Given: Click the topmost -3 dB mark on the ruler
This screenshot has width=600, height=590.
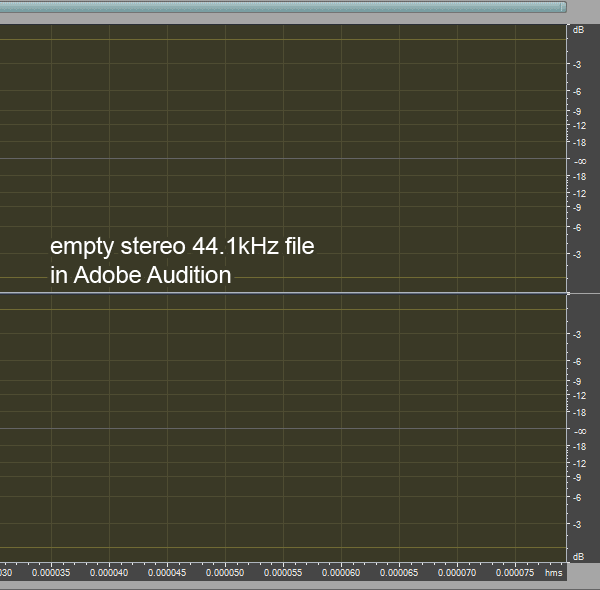Looking at the screenshot, I should point(579,65).
